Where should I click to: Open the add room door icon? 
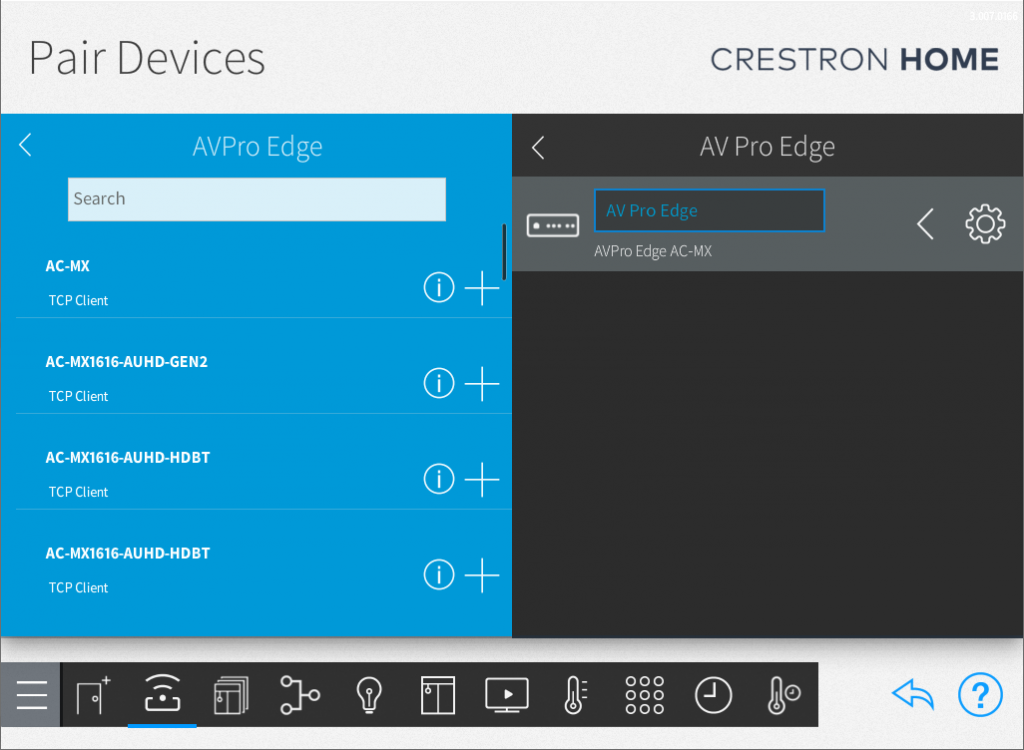pyautogui.click(x=93, y=694)
